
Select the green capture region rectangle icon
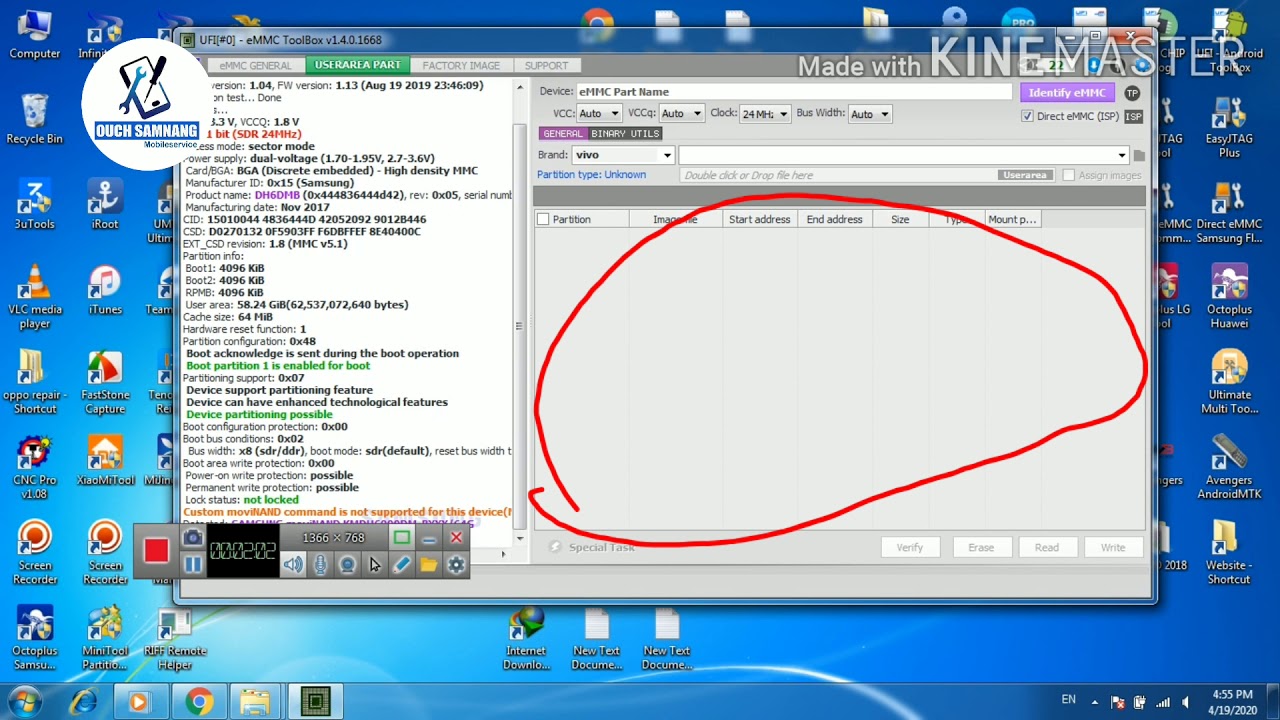[x=401, y=538]
